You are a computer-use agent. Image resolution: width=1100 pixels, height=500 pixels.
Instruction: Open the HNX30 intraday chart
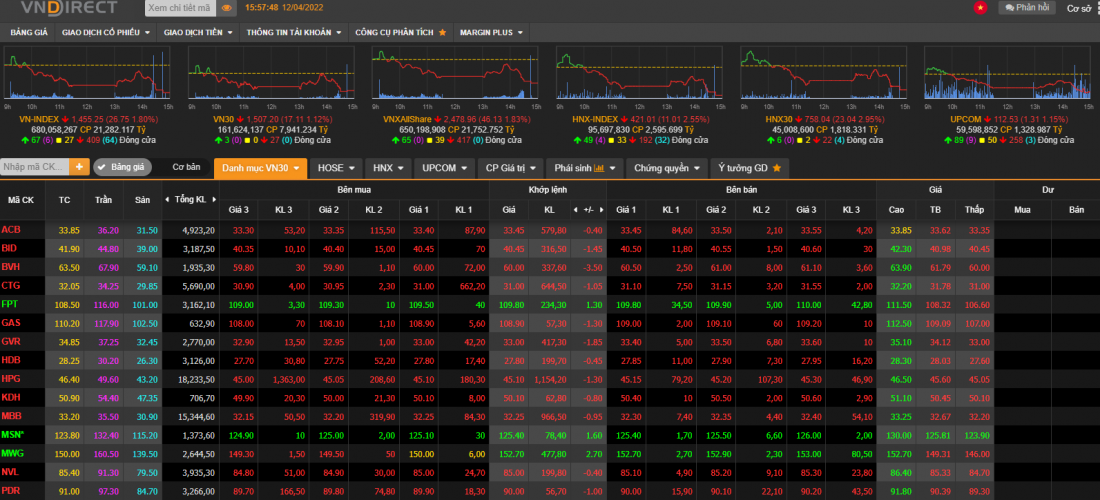tap(823, 73)
